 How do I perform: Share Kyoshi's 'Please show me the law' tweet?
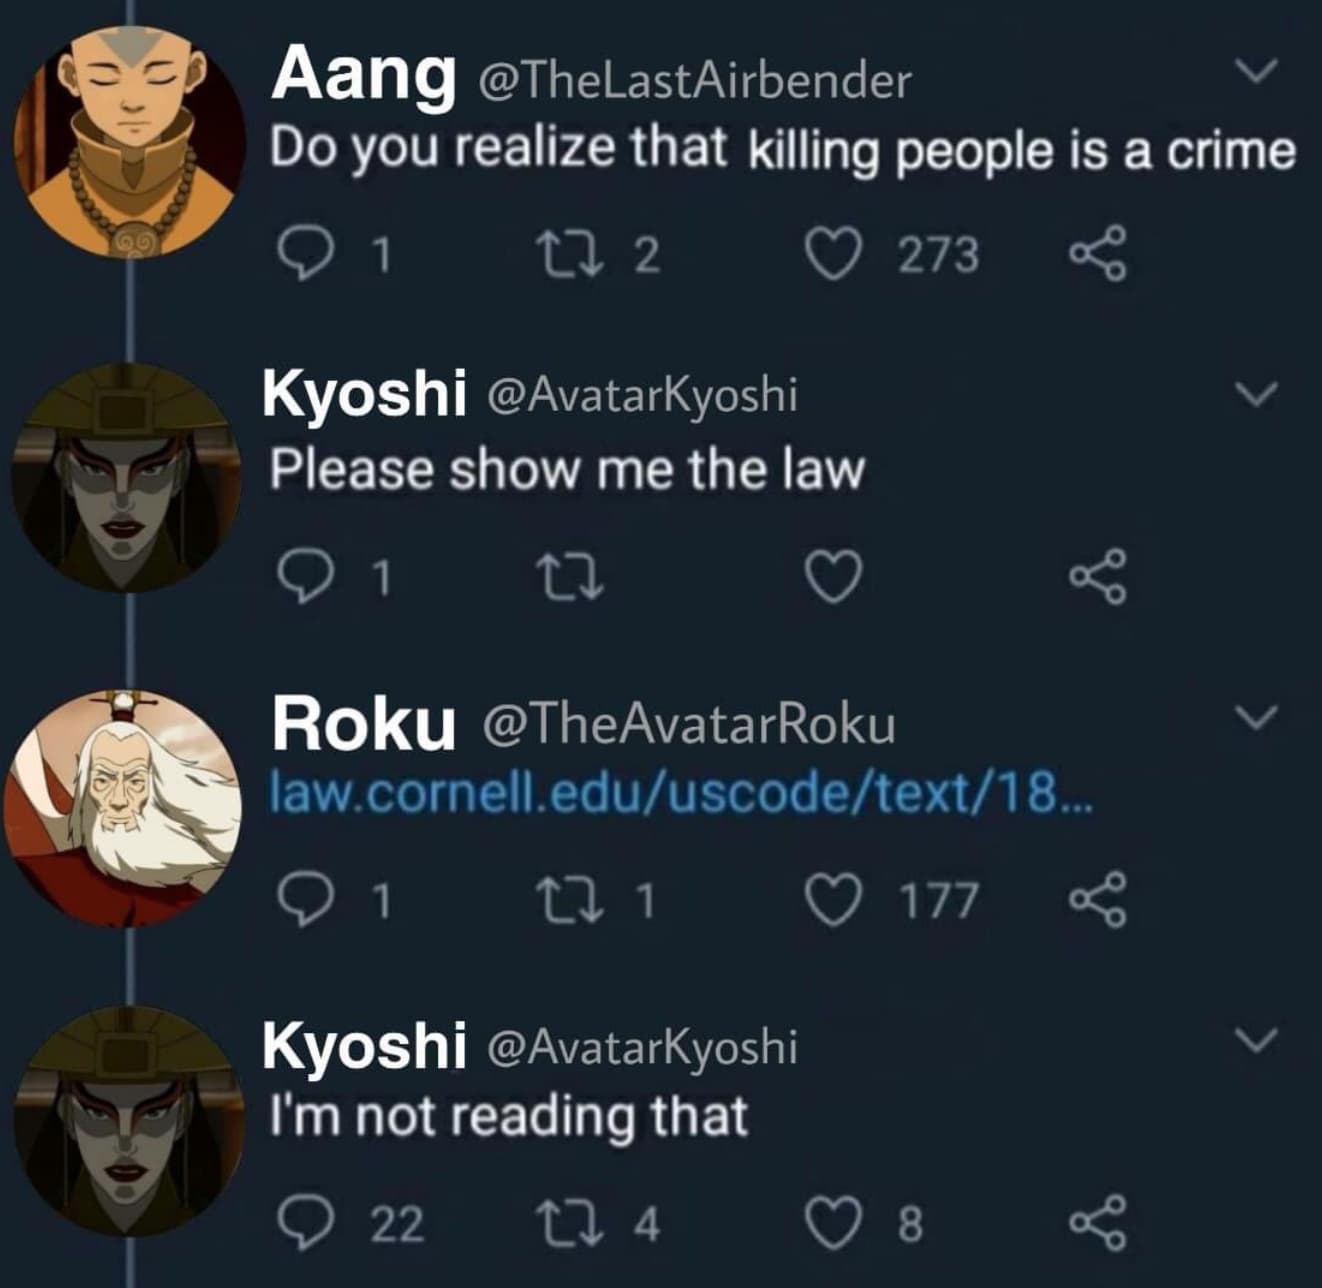(x=1098, y=578)
